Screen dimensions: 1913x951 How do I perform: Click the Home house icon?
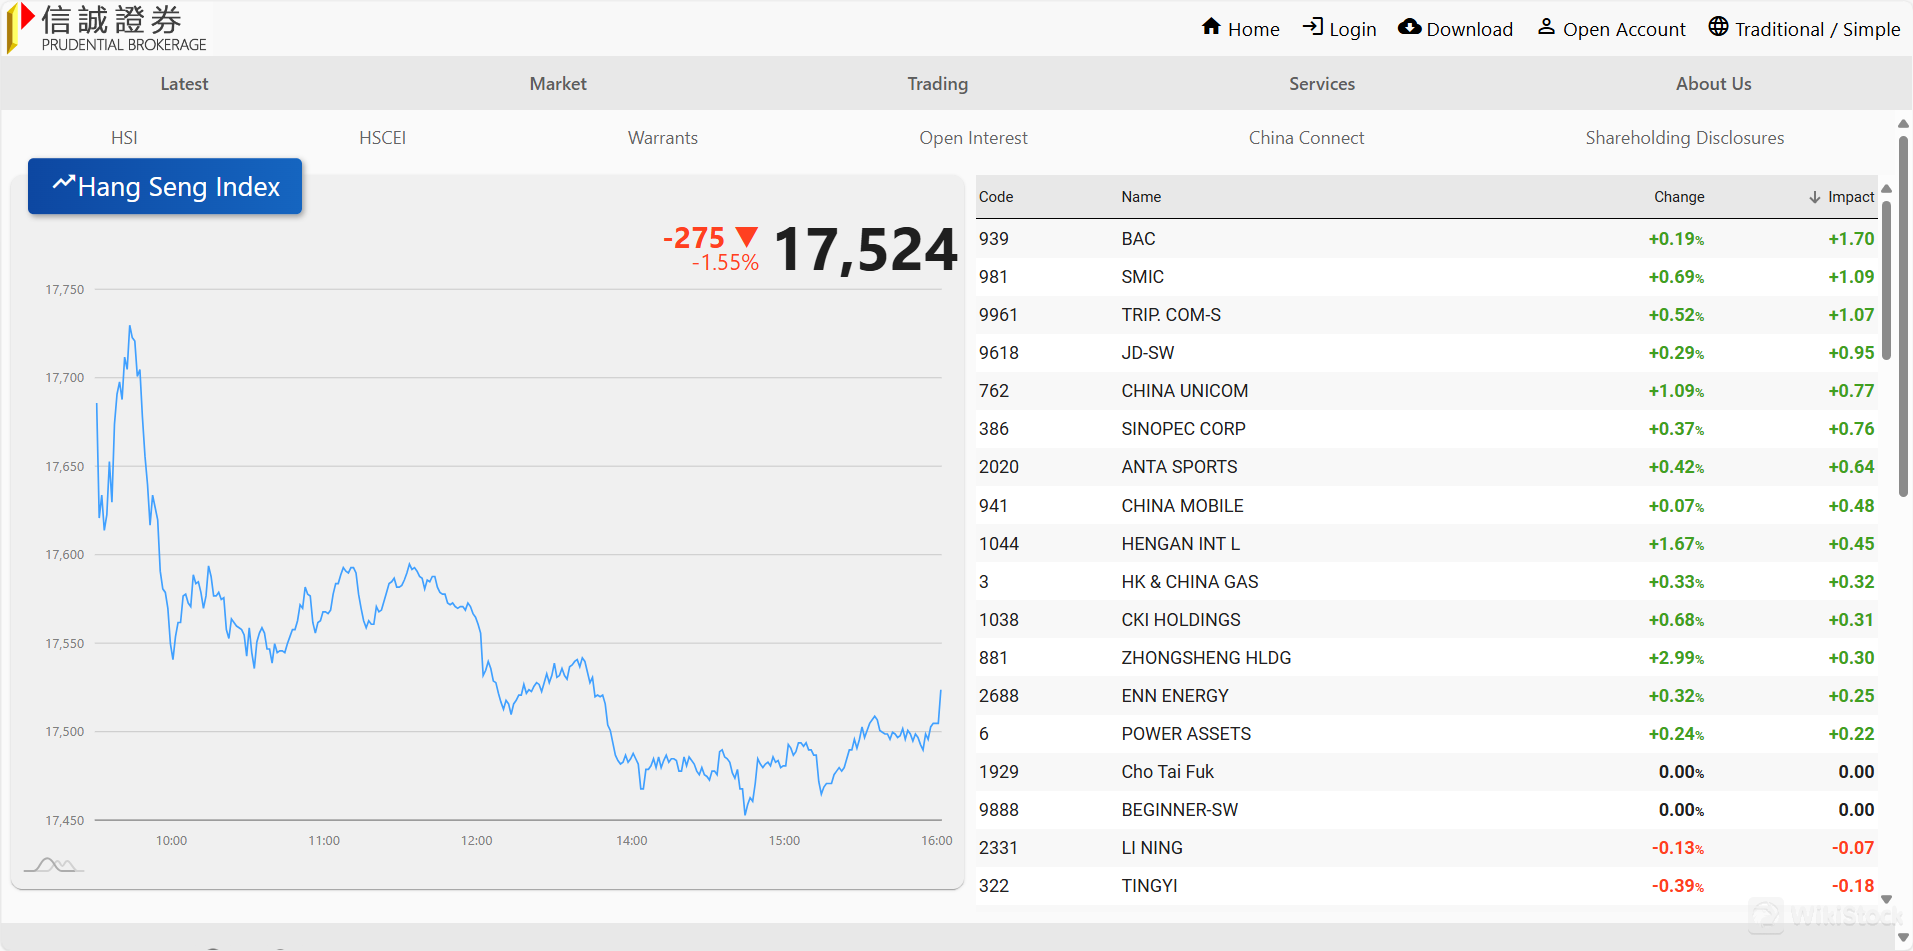click(x=1211, y=27)
